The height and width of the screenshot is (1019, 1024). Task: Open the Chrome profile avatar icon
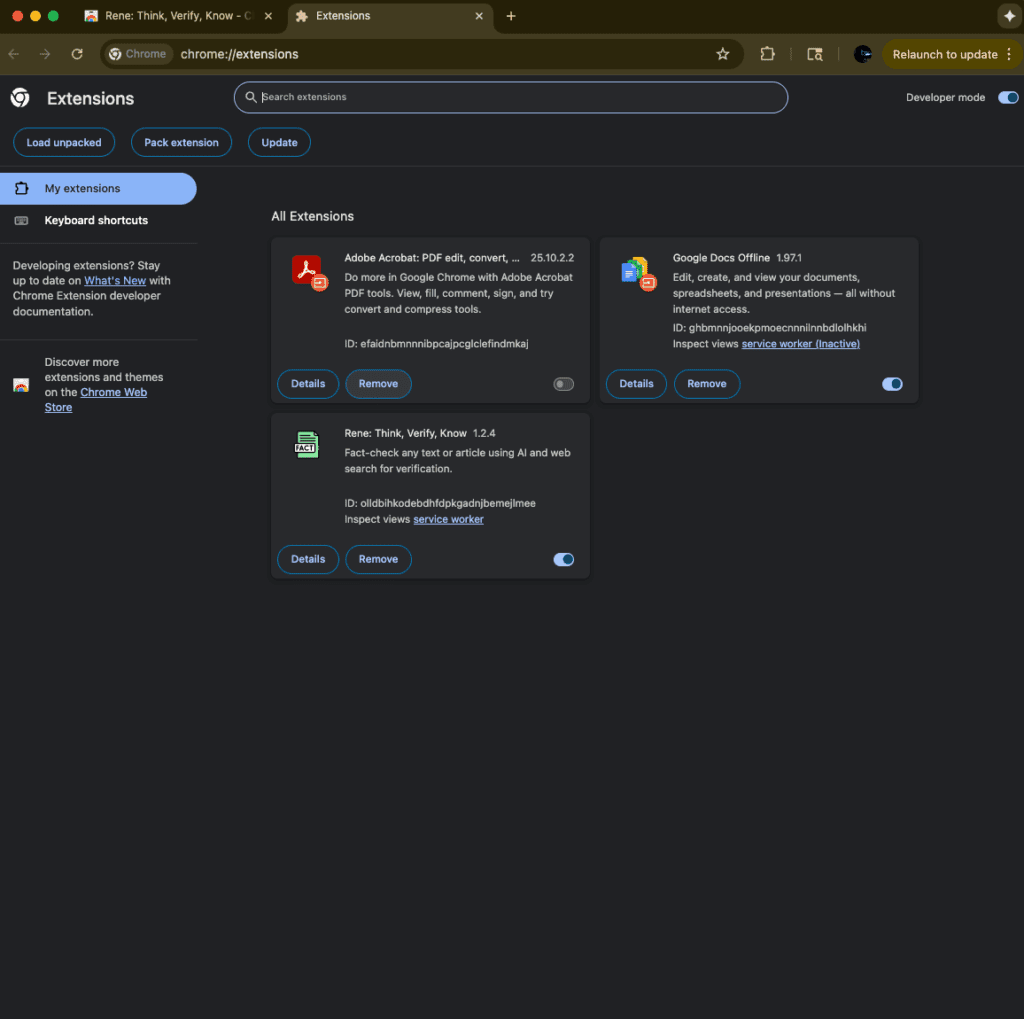[862, 54]
